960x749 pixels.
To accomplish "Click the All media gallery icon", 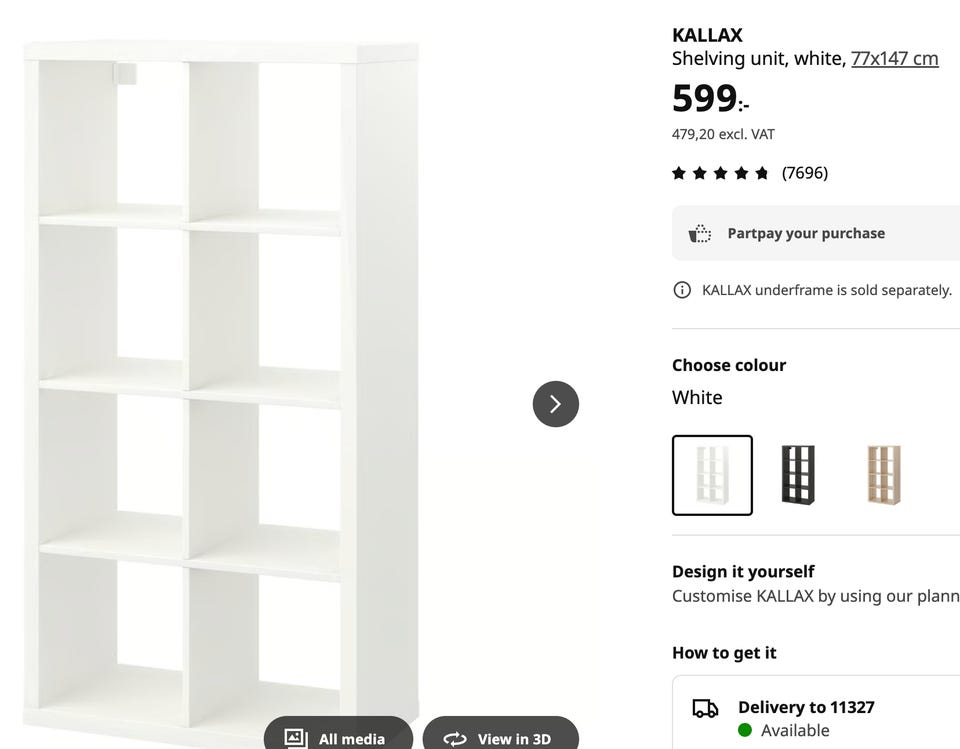I will pos(296,738).
